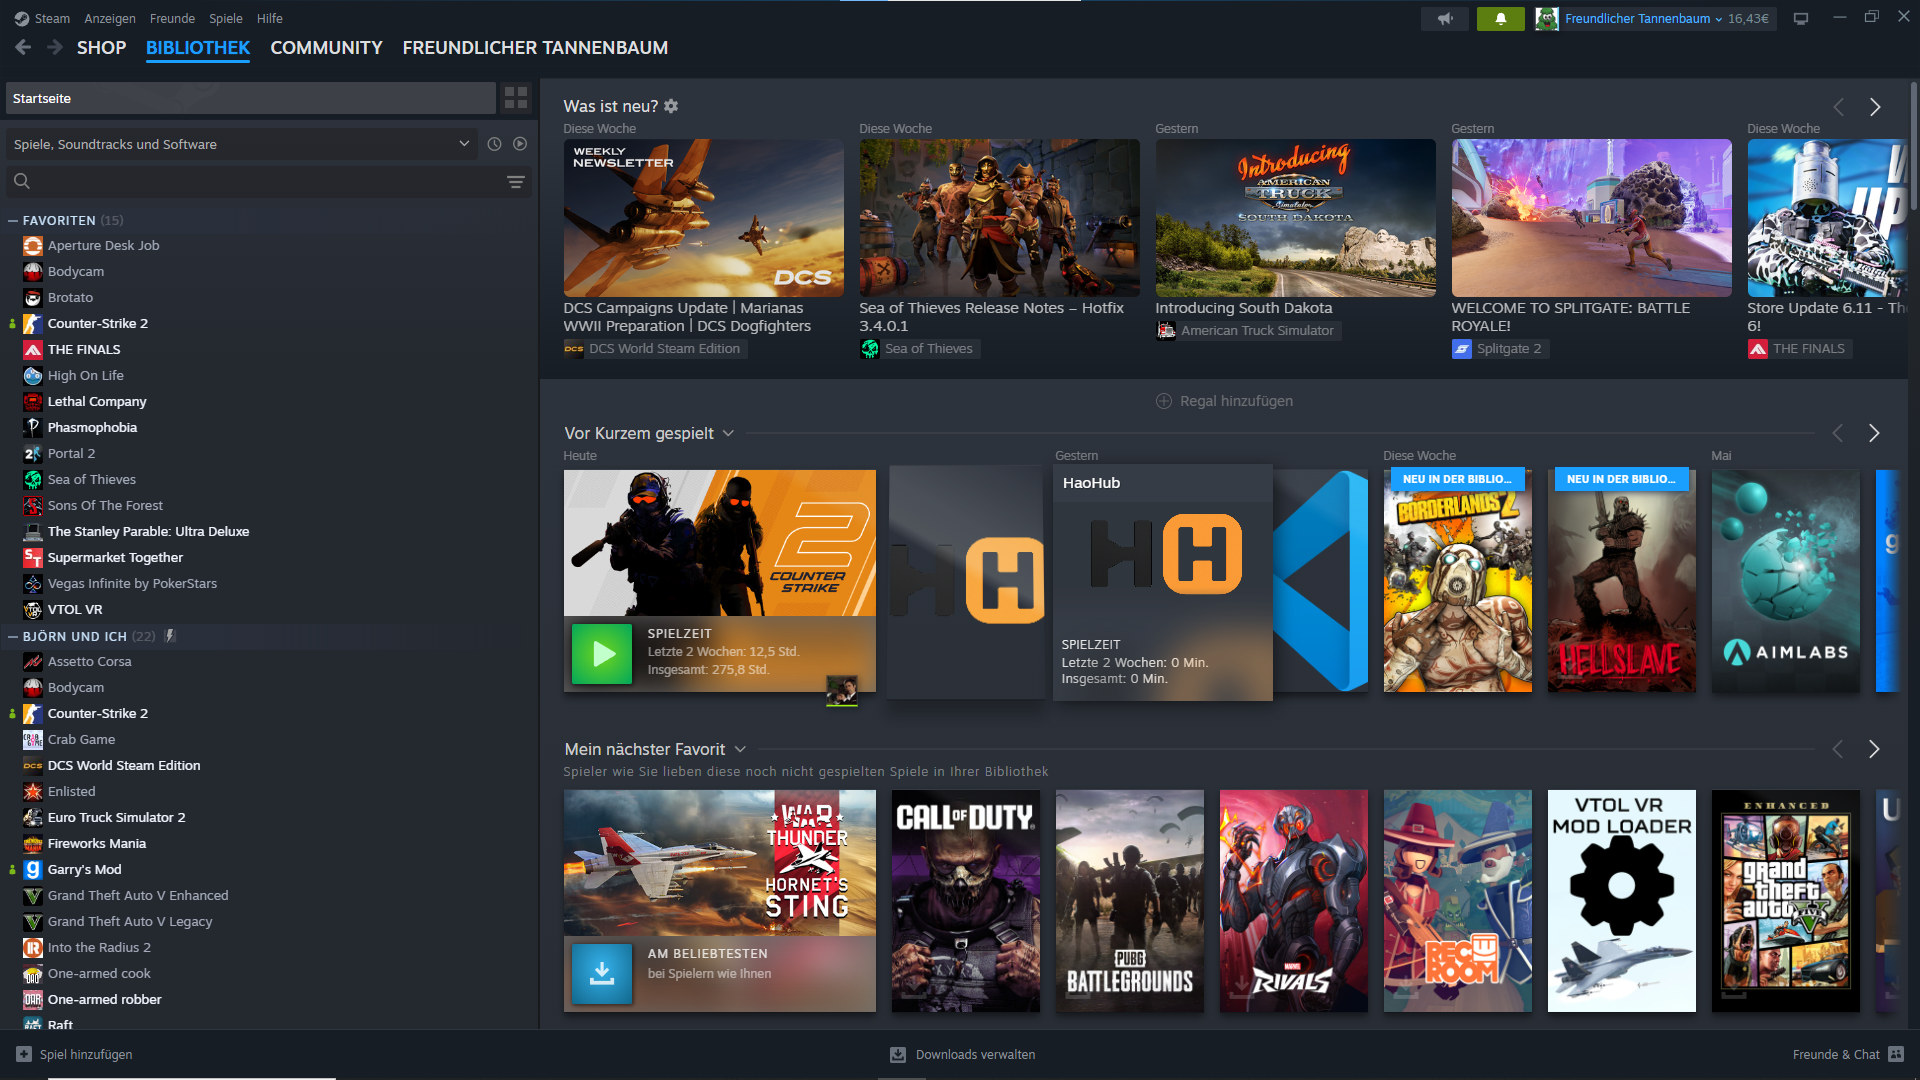Open the FREUNDLICHER TANNENBAUM profile tab
This screenshot has height=1080, width=1920.
click(535, 48)
